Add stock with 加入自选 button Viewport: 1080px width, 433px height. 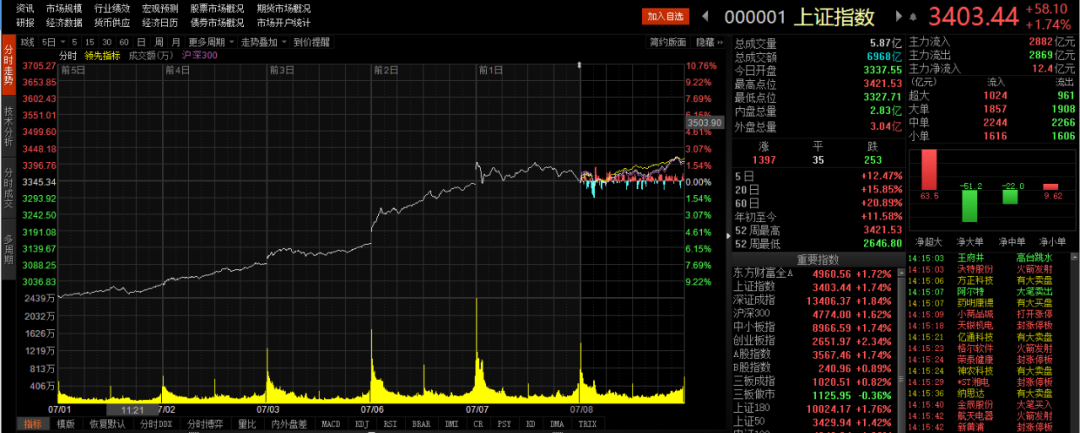click(667, 17)
